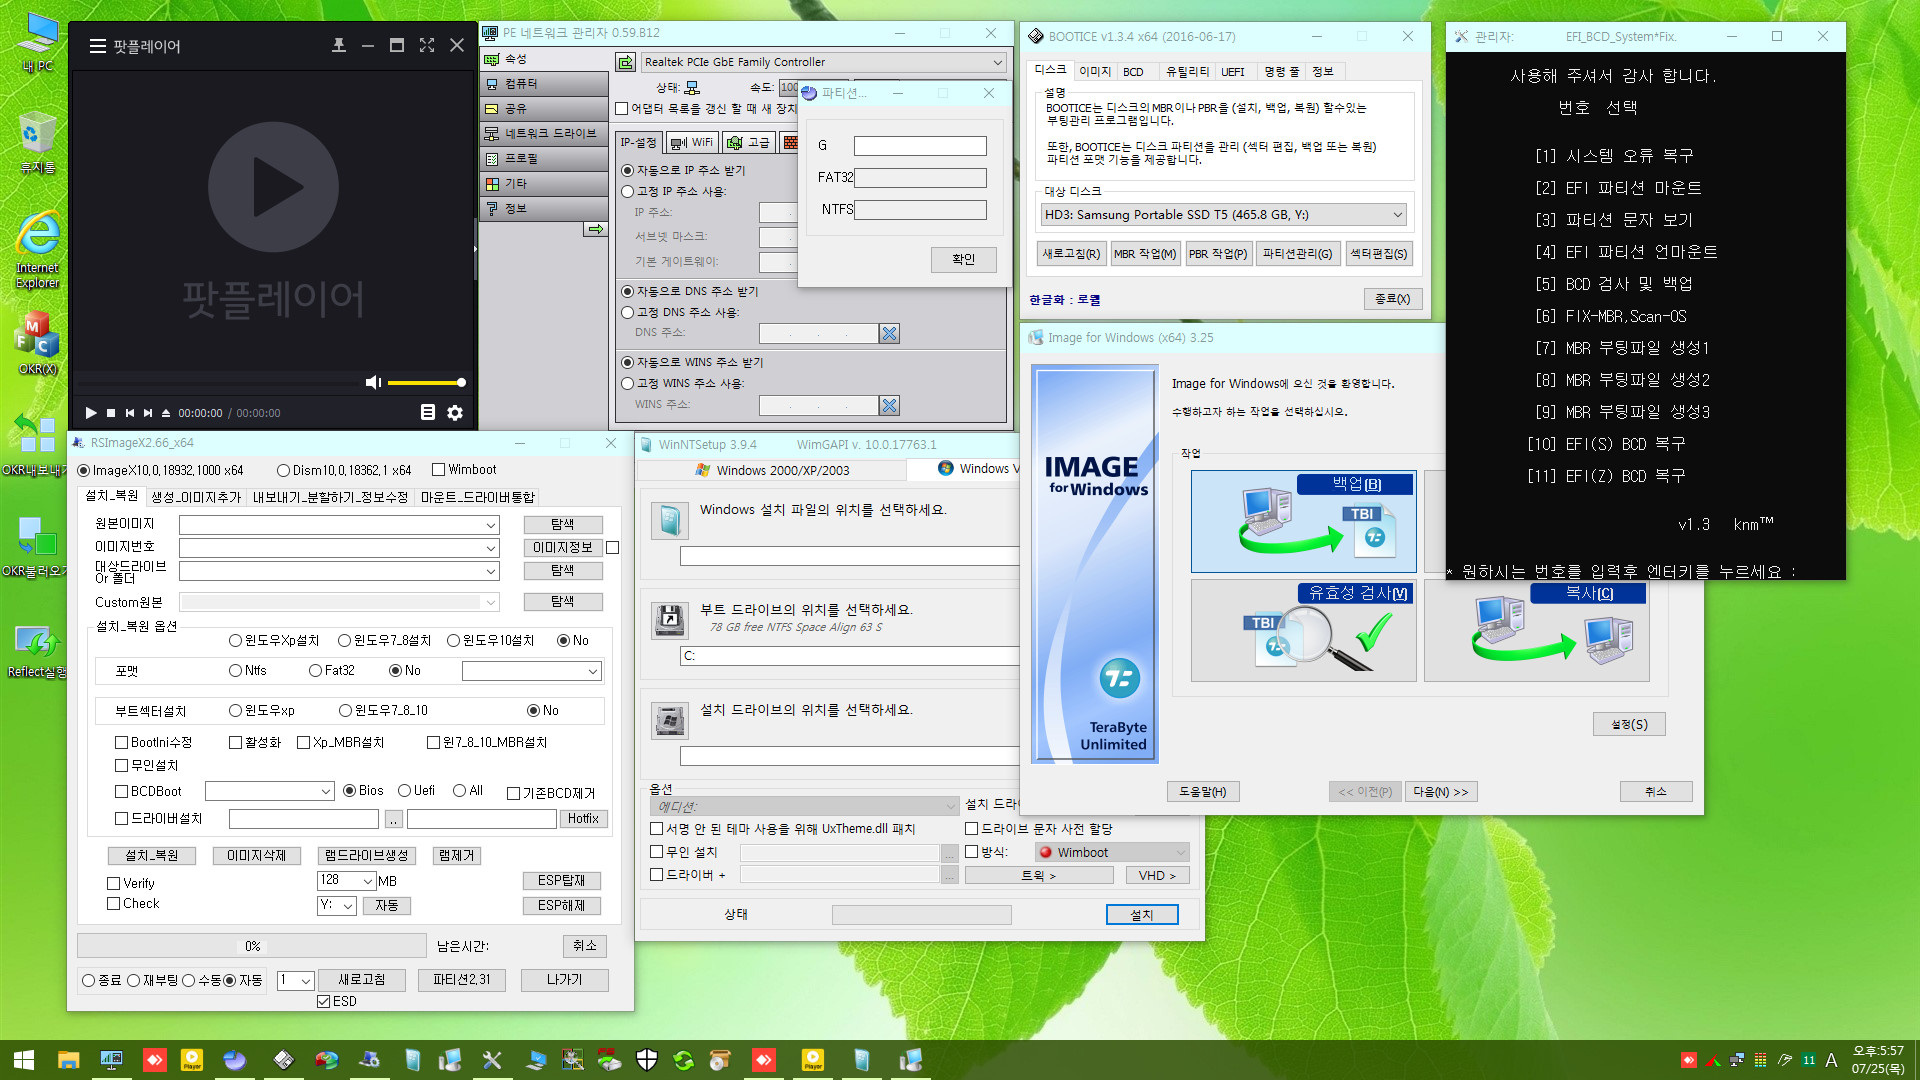Select Fat32 format radio button
Screen dimensions: 1920x1080
(316, 671)
